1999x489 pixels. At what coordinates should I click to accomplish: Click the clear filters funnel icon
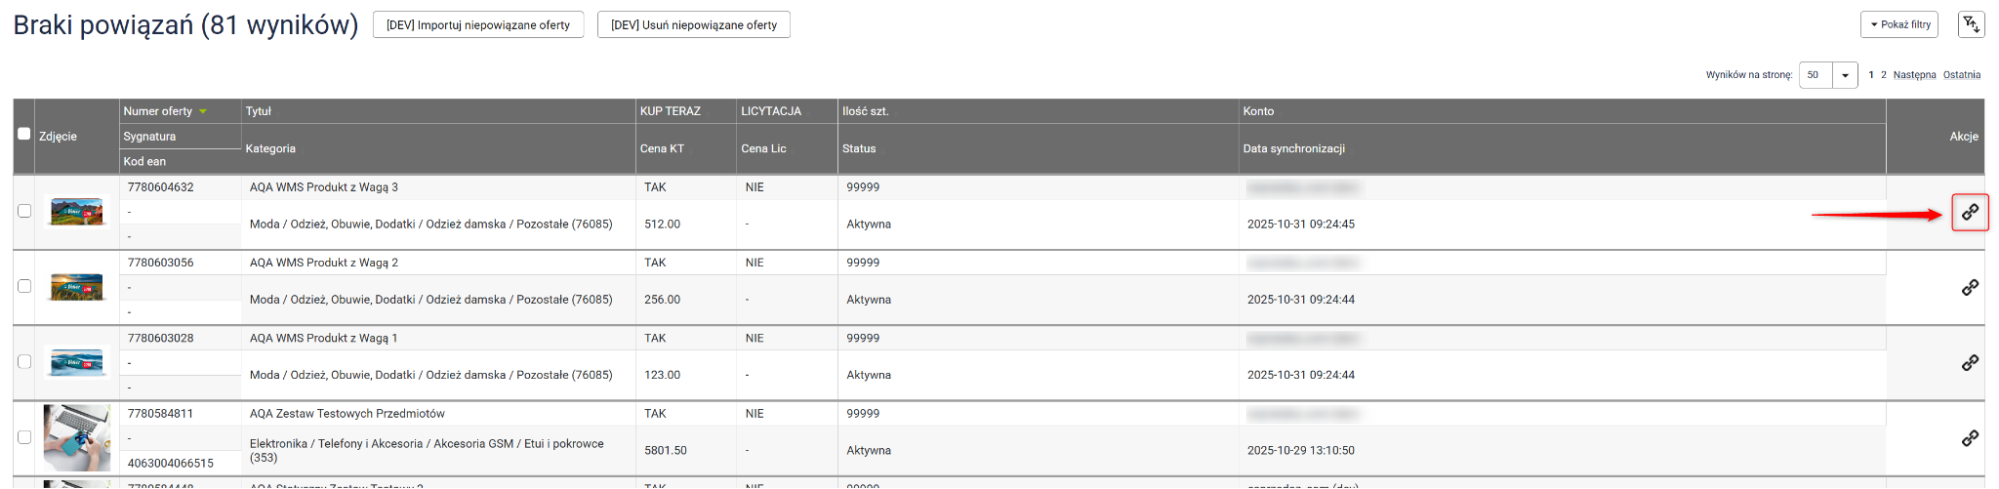click(x=1970, y=25)
